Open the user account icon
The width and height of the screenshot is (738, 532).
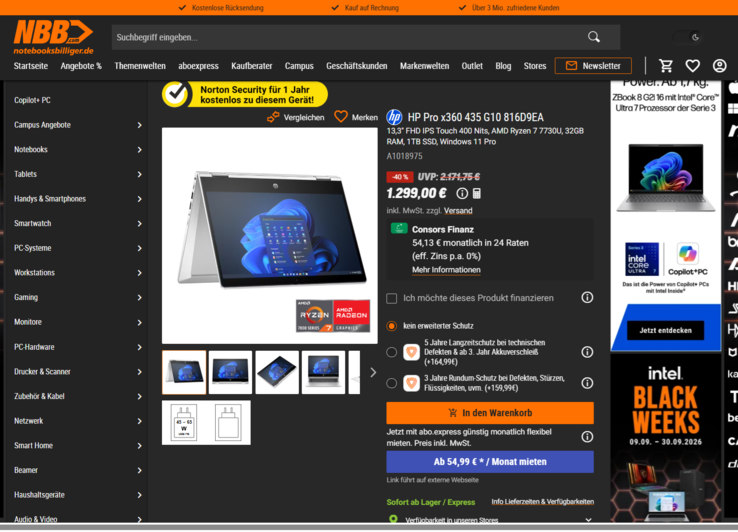click(x=719, y=66)
